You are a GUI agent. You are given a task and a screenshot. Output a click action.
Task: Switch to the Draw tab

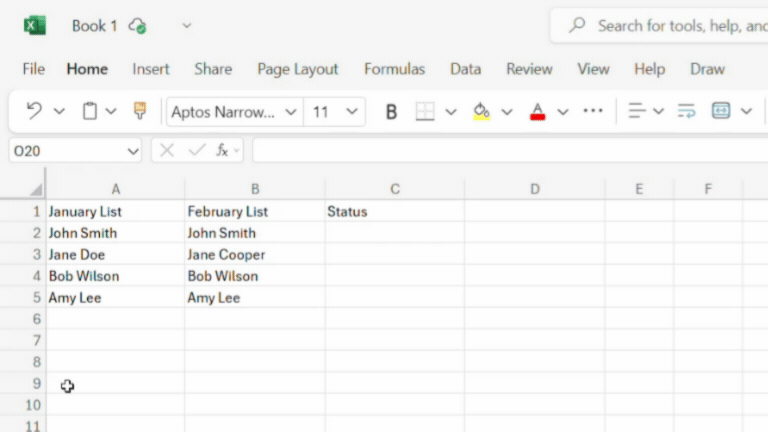click(x=707, y=69)
